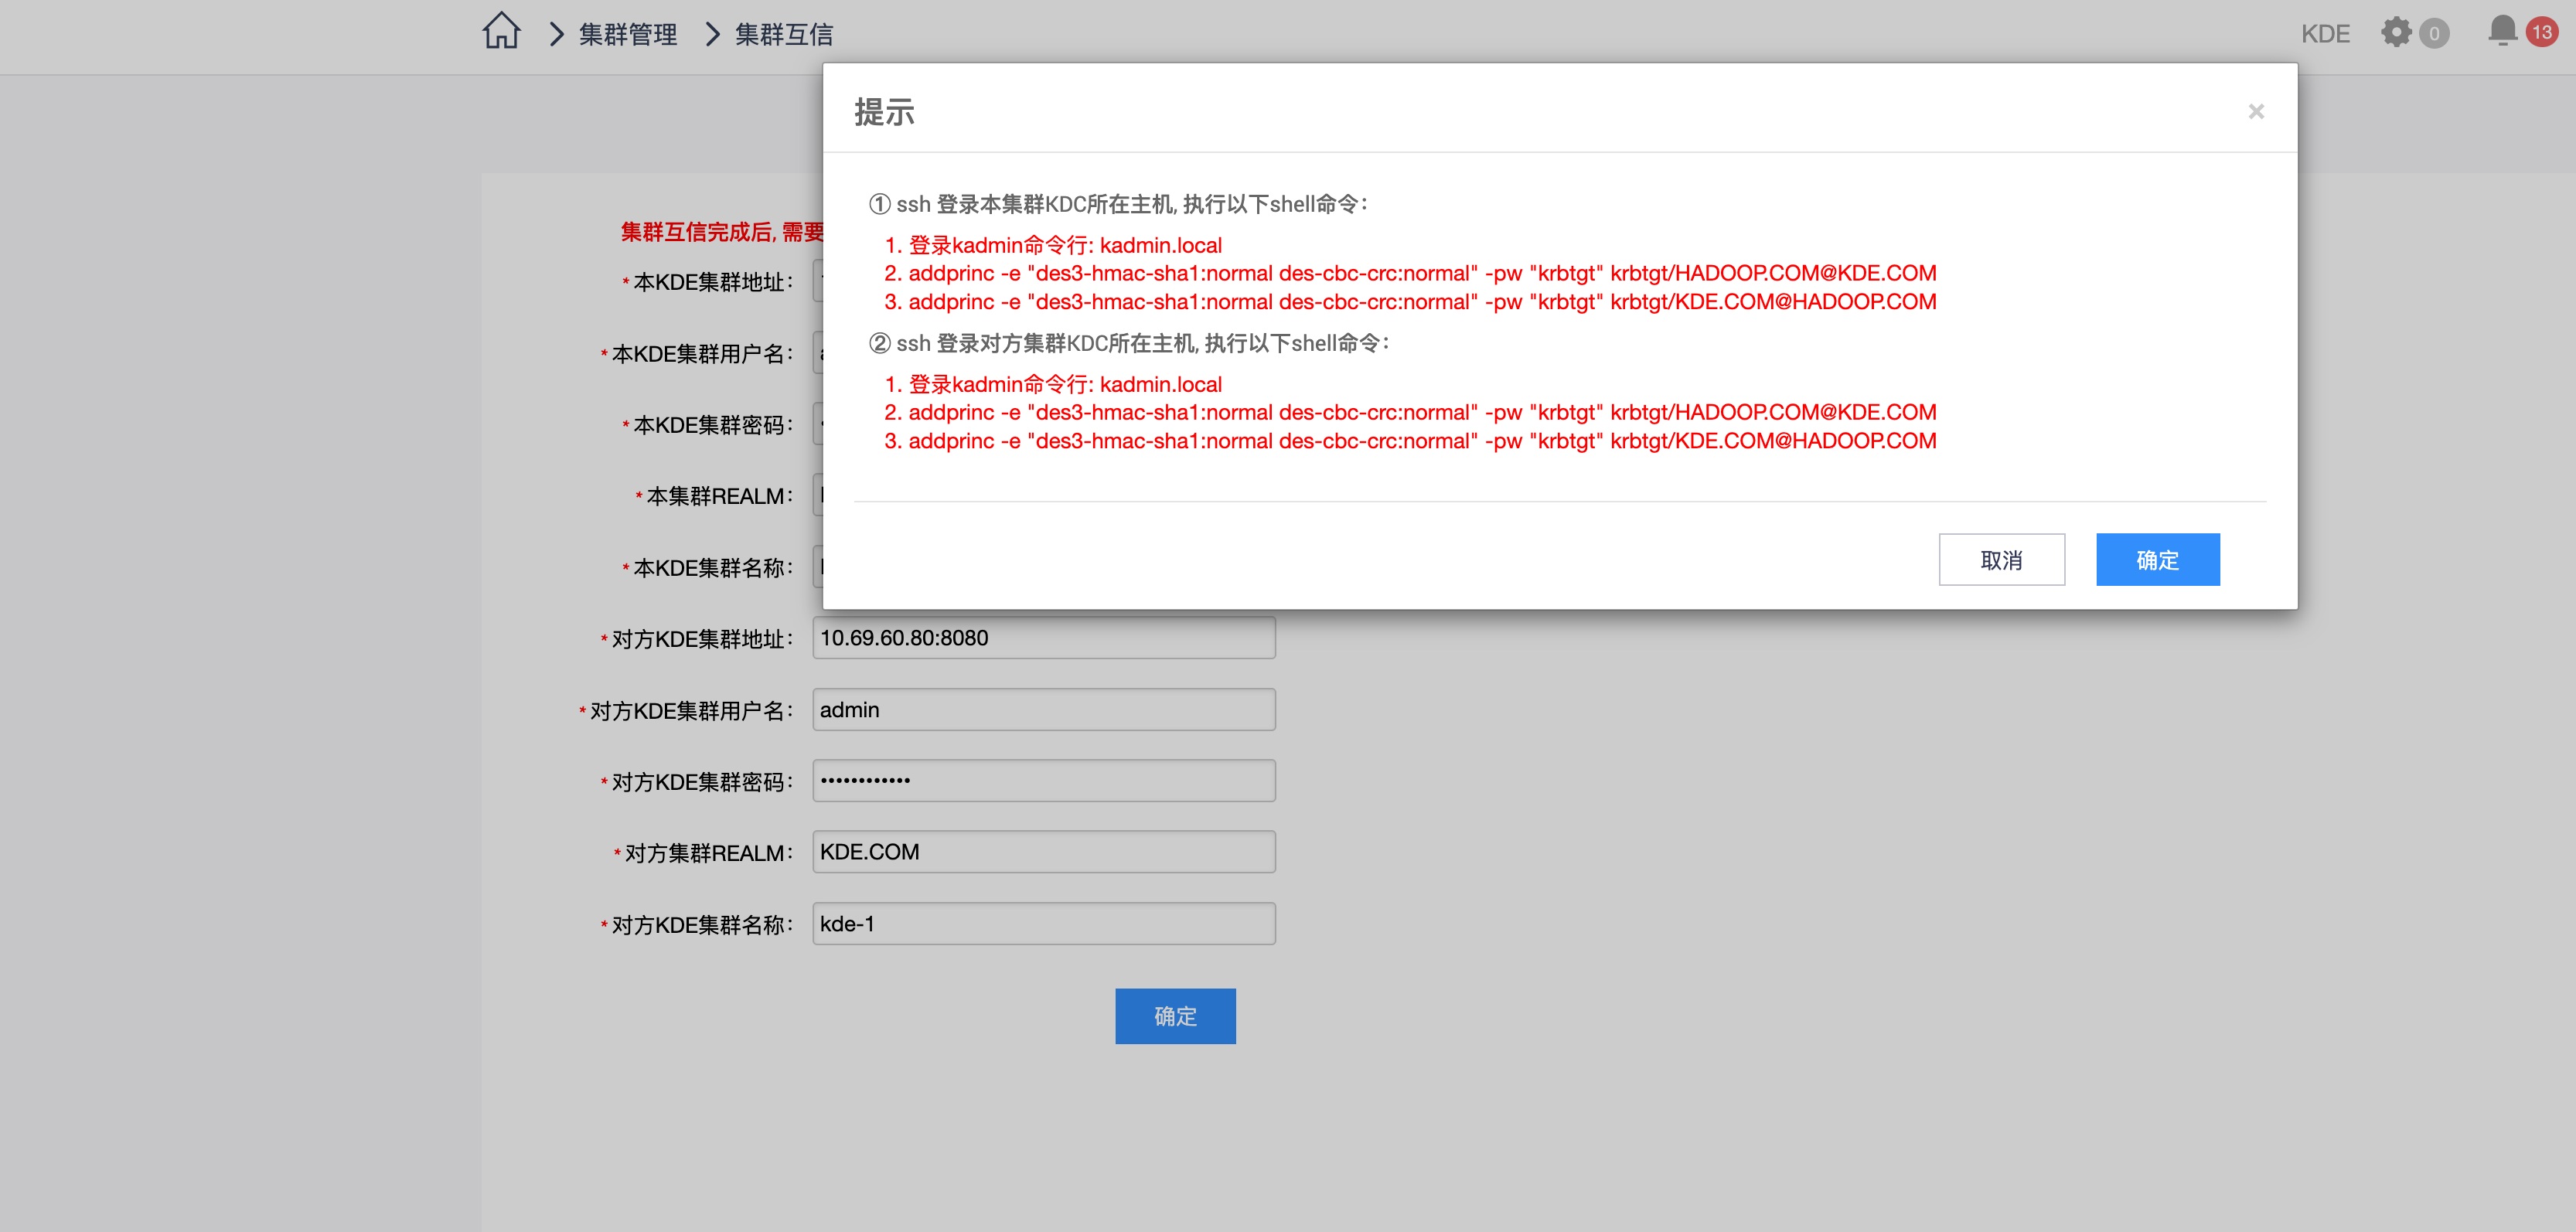The image size is (2576, 1232).
Task: Close the 提示 dialog with X
Action: pyautogui.click(x=2256, y=111)
